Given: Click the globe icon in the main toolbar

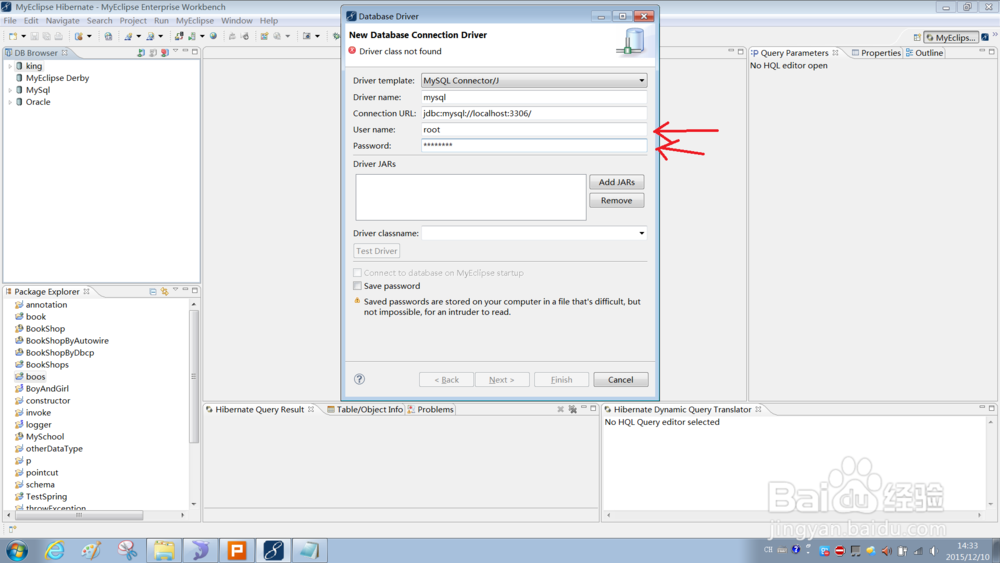Looking at the screenshot, I should pos(214,36).
